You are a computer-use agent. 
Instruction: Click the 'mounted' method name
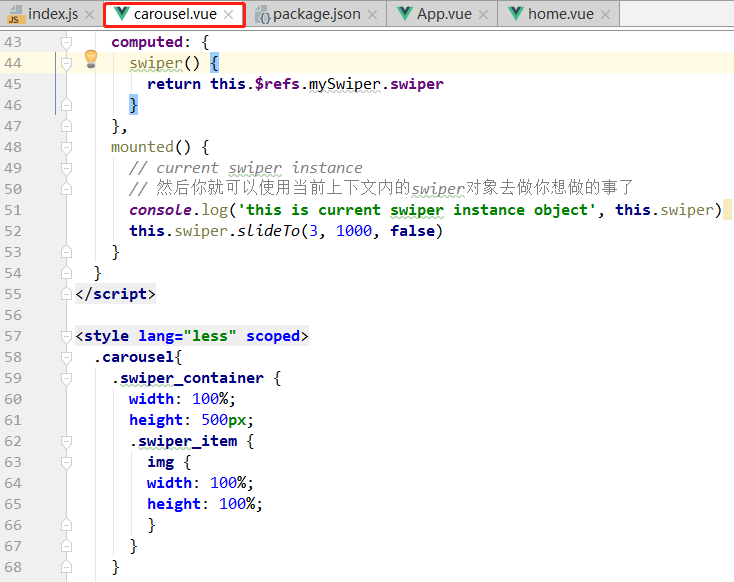(x=142, y=147)
